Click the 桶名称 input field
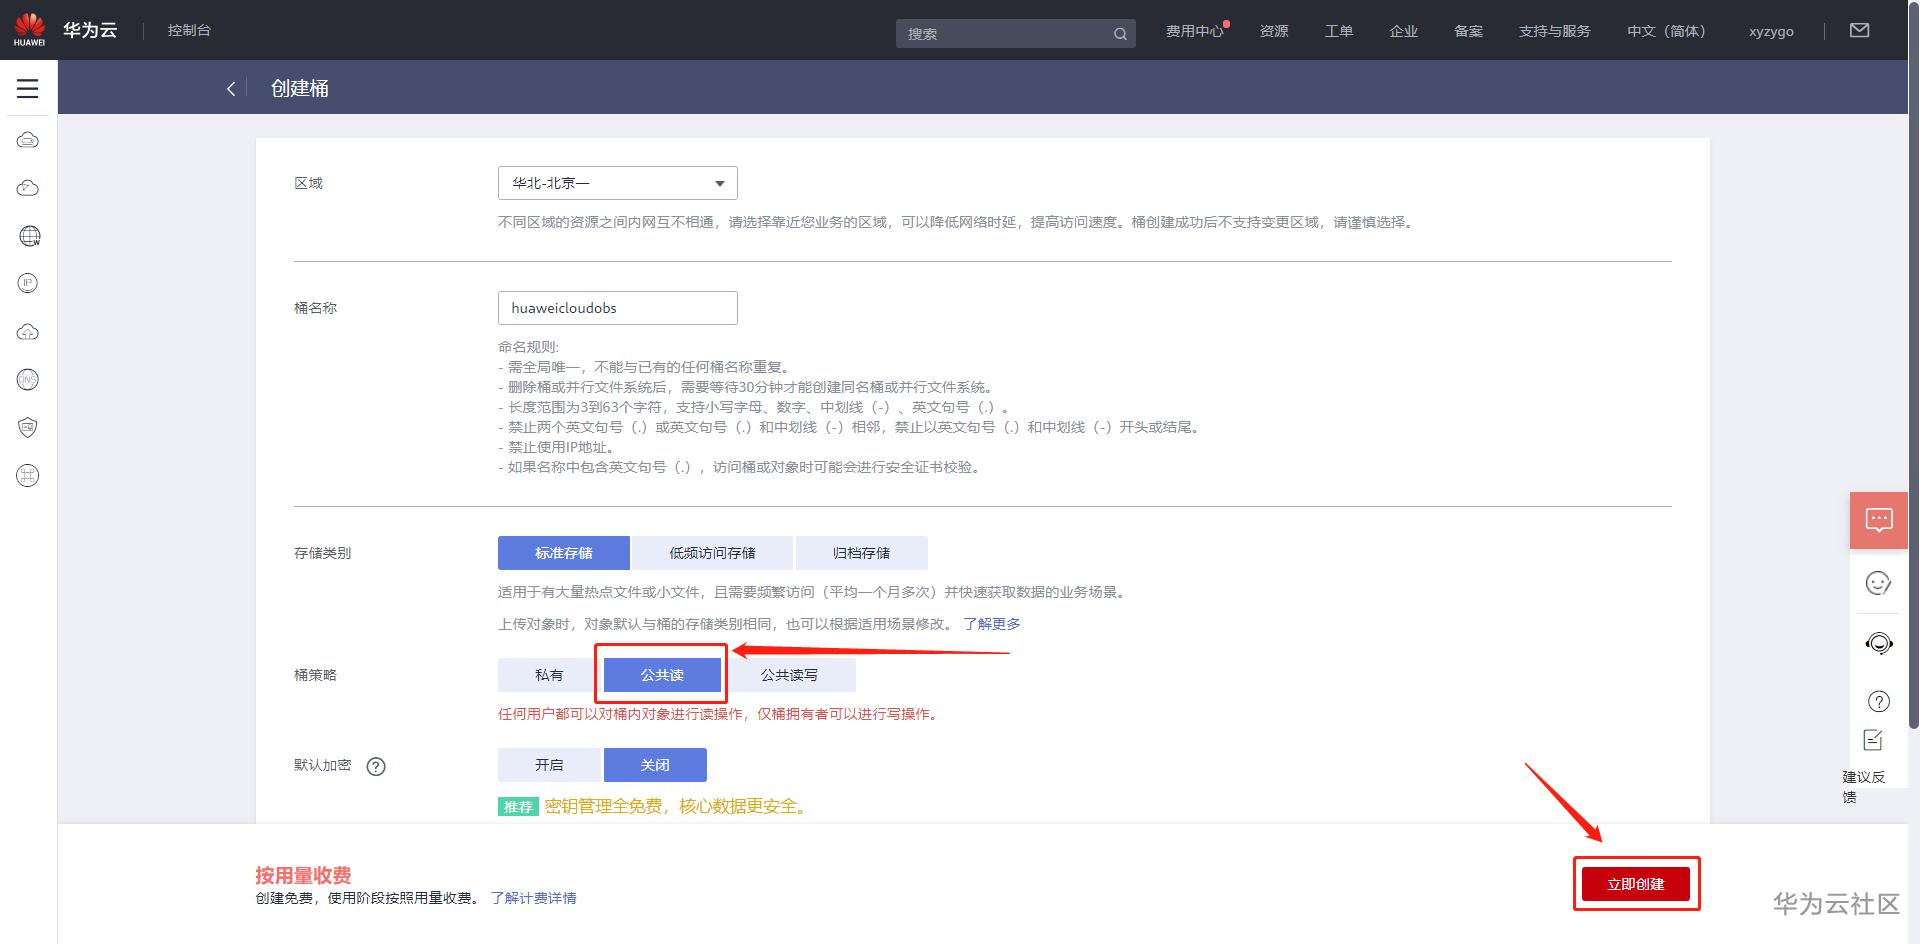Image resolution: width=1920 pixels, height=944 pixels. [x=618, y=308]
